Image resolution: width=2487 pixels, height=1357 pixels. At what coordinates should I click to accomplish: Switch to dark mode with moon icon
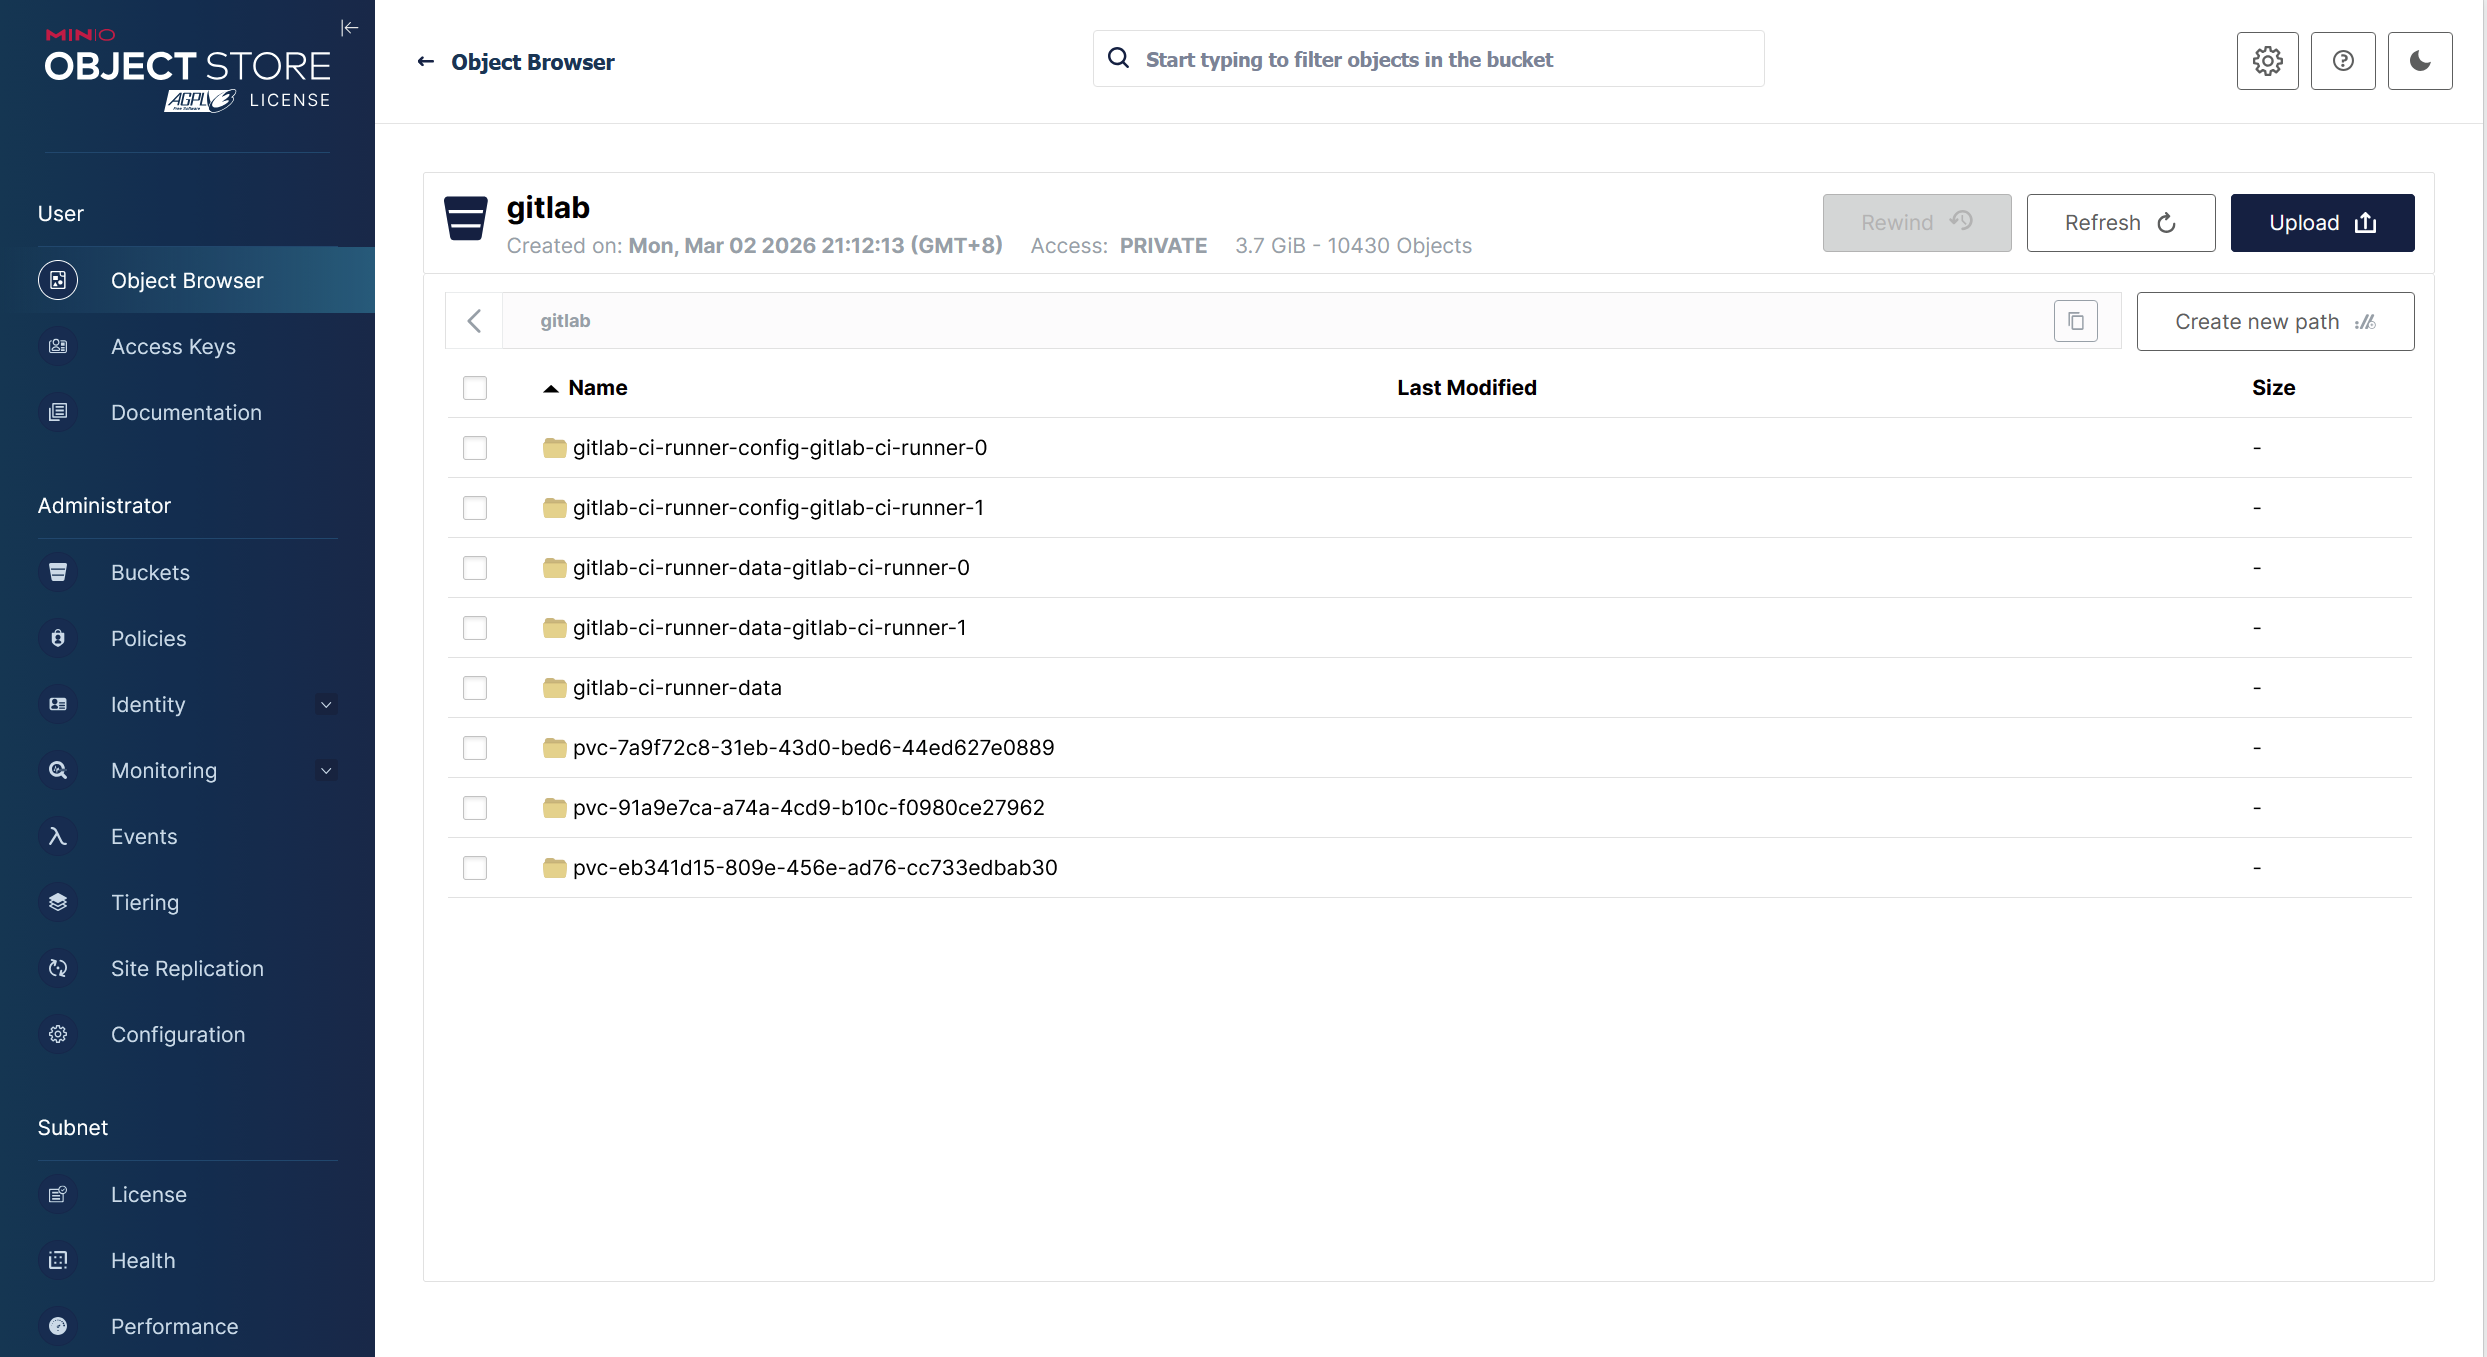click(2420, 61)
